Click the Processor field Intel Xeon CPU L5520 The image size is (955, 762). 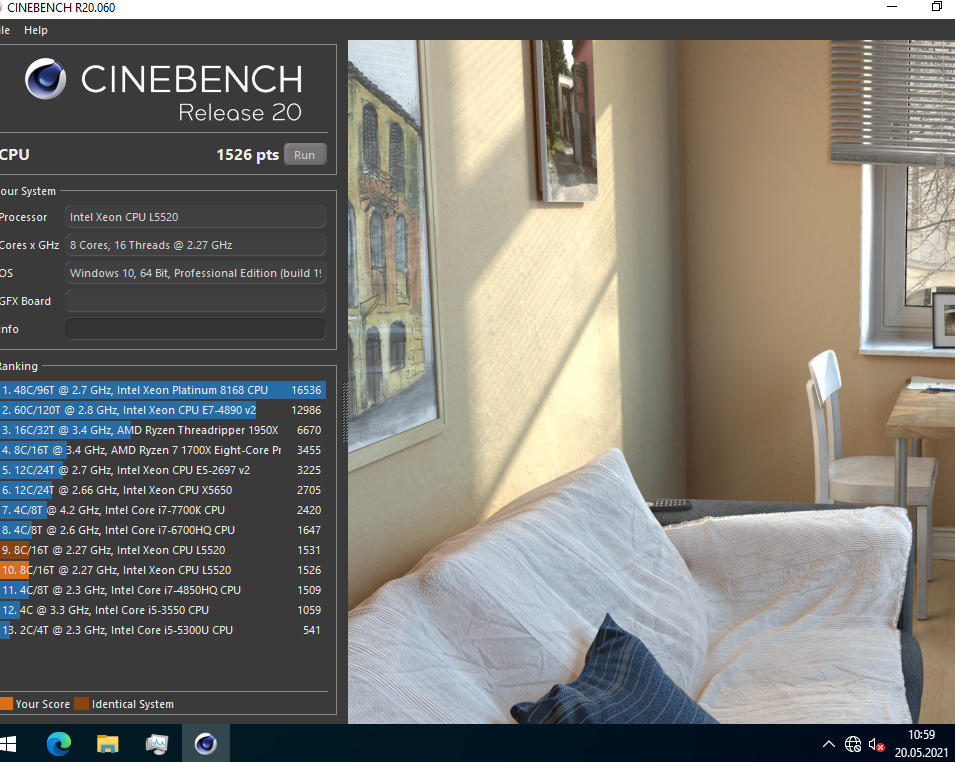click(196, 217)
